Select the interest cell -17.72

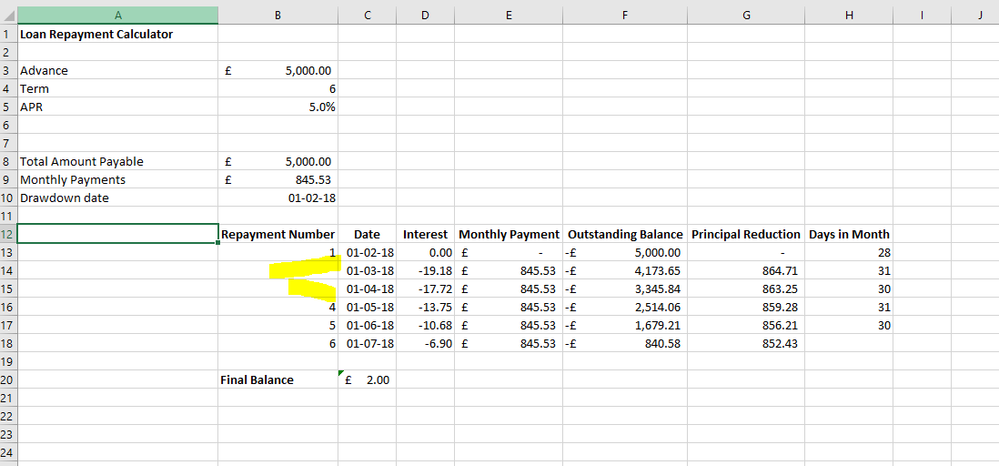pyautogui.click(x=426, y=289)
